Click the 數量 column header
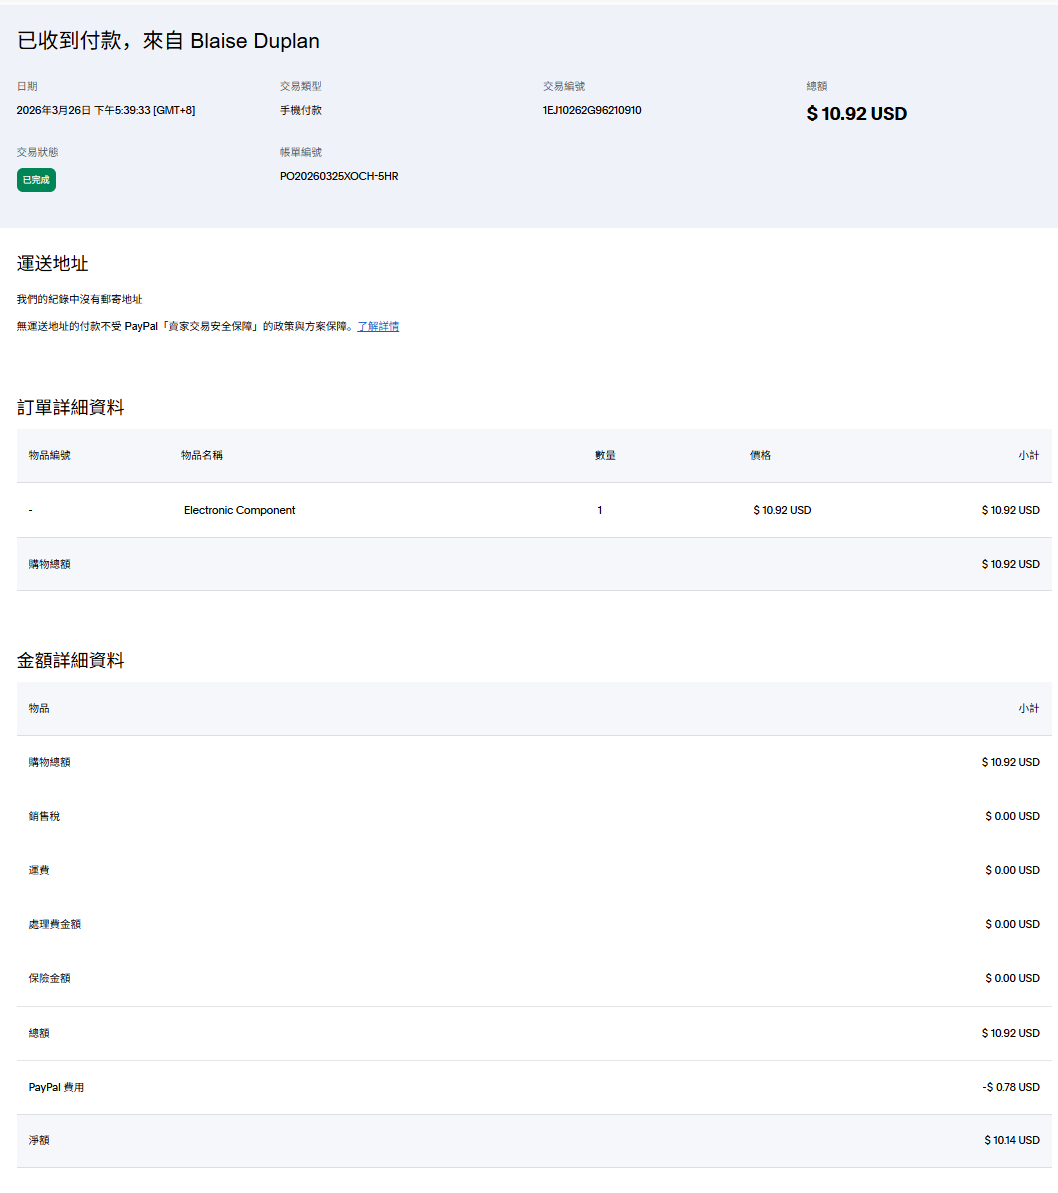Image resolution: width=1058 pixels, height=1193 pixels. [x=605, y=455]
